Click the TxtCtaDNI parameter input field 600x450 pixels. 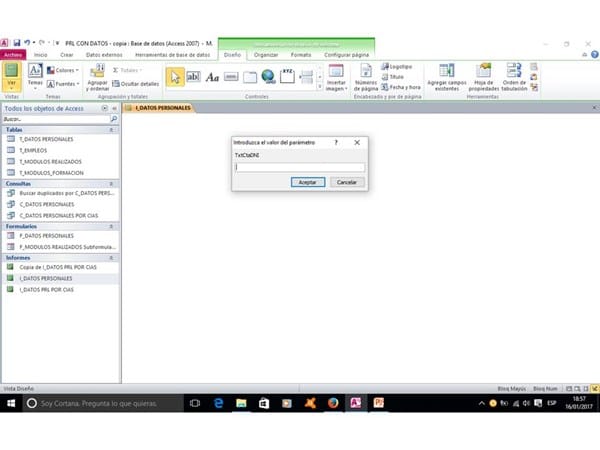(300, 167)
